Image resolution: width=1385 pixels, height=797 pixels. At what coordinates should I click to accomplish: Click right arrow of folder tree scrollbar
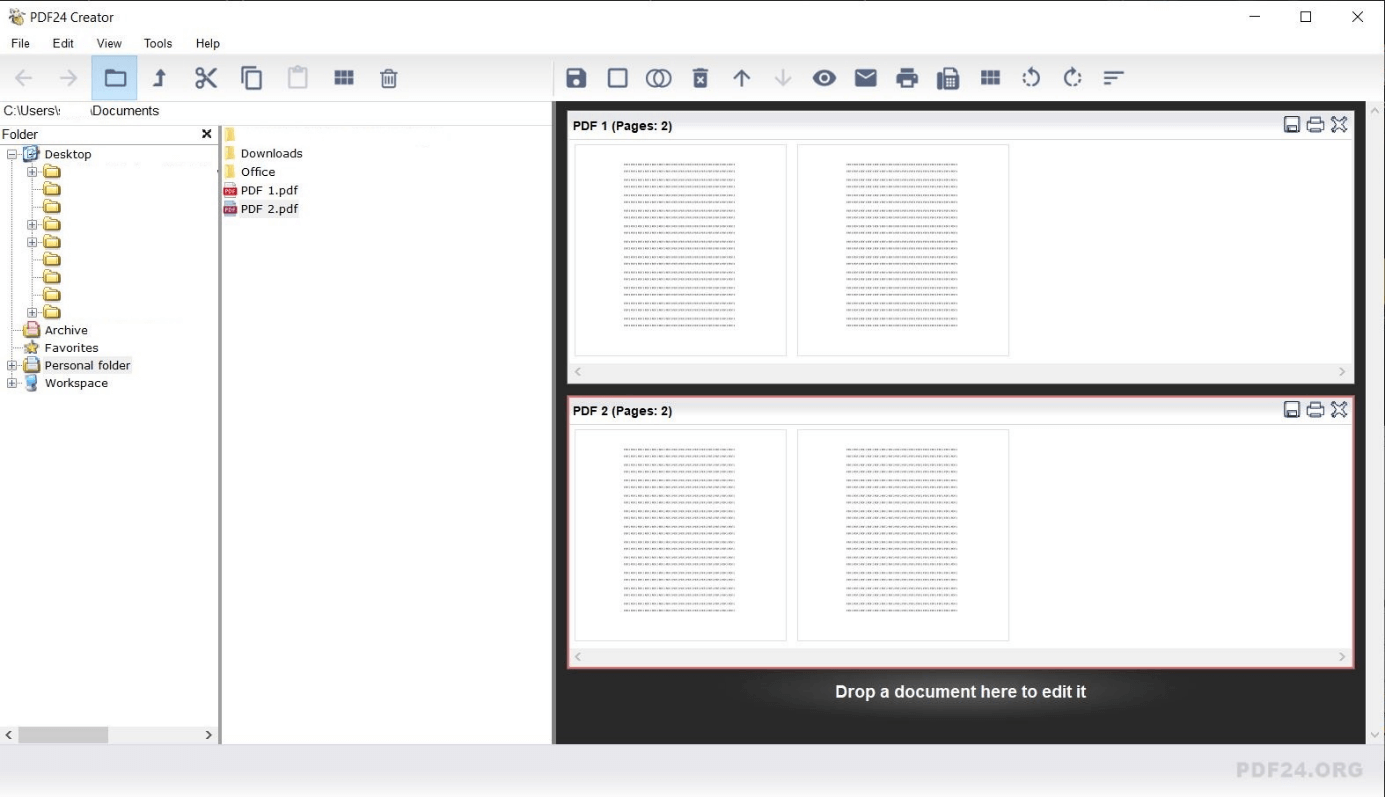point(208,735)
